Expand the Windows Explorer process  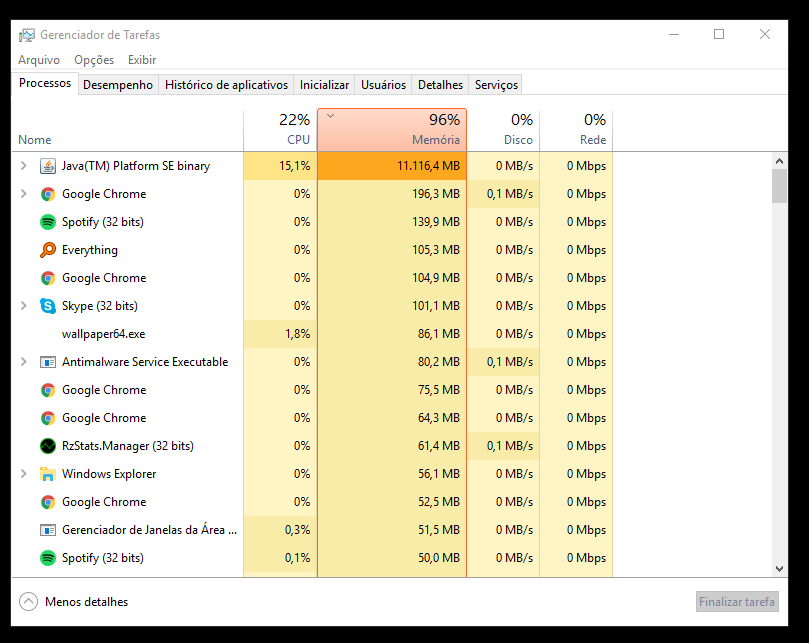pos(23,473)
